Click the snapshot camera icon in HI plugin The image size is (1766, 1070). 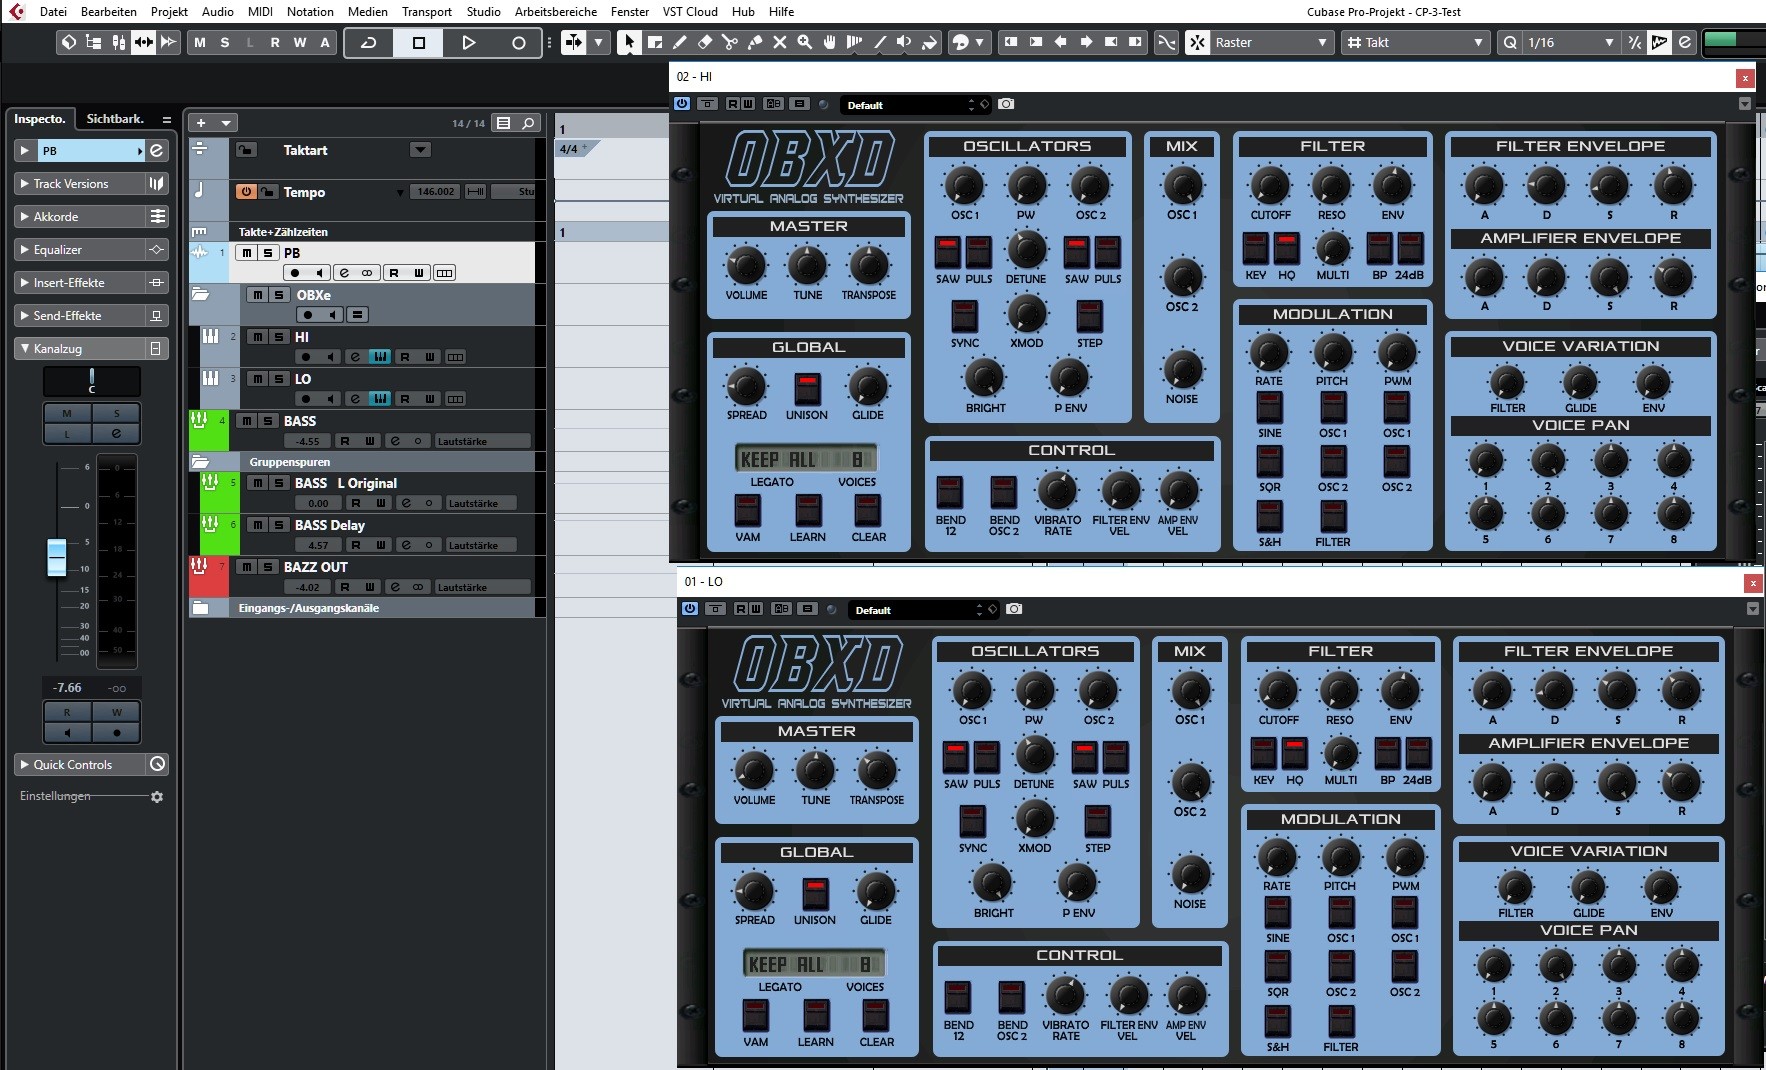[1006, 104]
